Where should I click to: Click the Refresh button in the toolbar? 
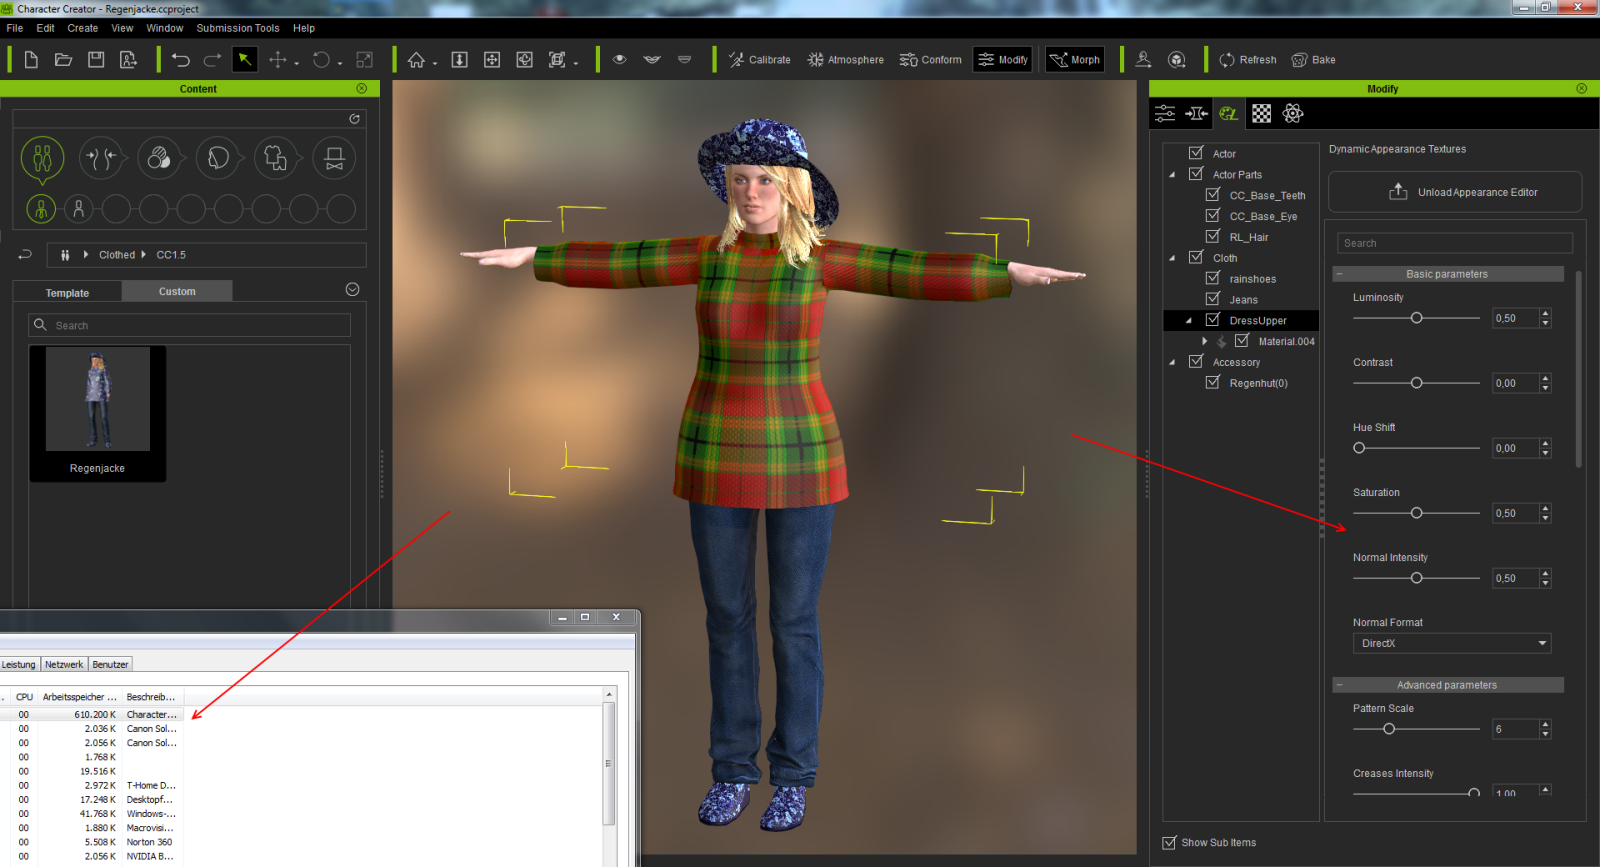pos(1248,60)
